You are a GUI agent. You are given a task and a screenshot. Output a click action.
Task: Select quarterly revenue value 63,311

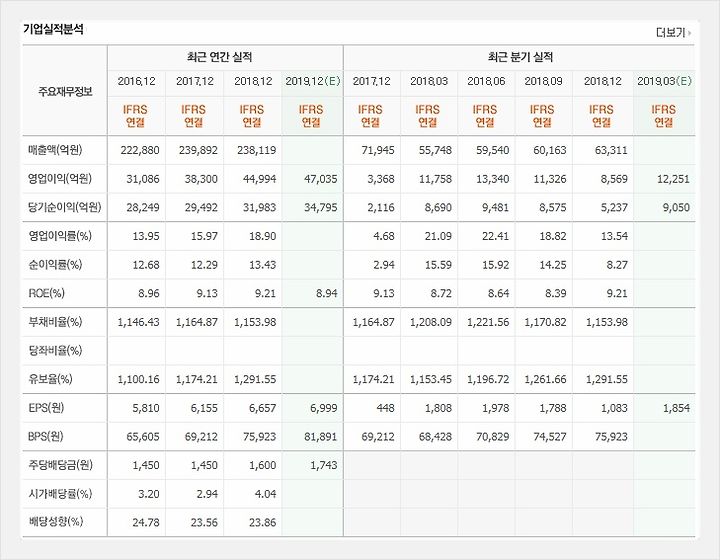611,150
